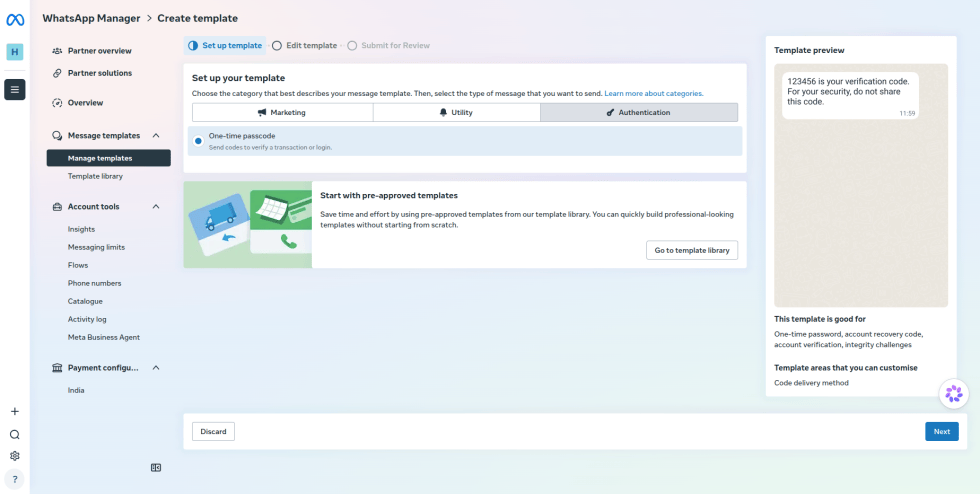This screenshot has height=494, width=980.
Task: Click 'Set up your template' heading
Action: (238, 78)
